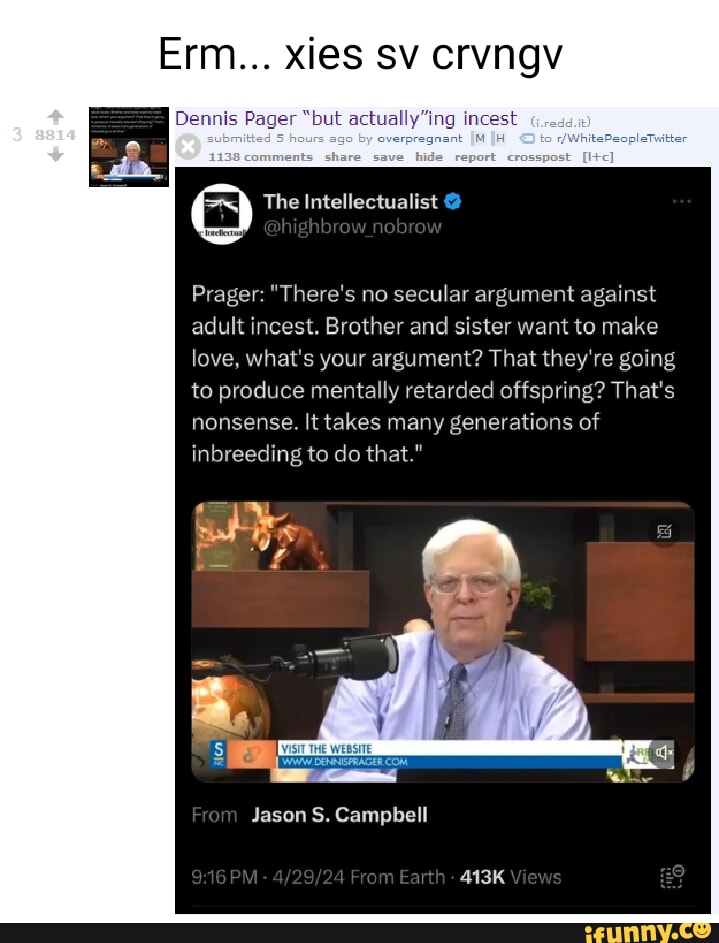The image size is (719, 943).
Task: Click the tweet's three-dot more menu
Action: click(x=681, y=201)
